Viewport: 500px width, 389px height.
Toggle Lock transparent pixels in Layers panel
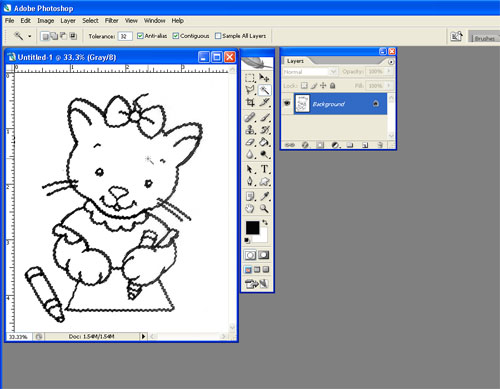[304, 86]
